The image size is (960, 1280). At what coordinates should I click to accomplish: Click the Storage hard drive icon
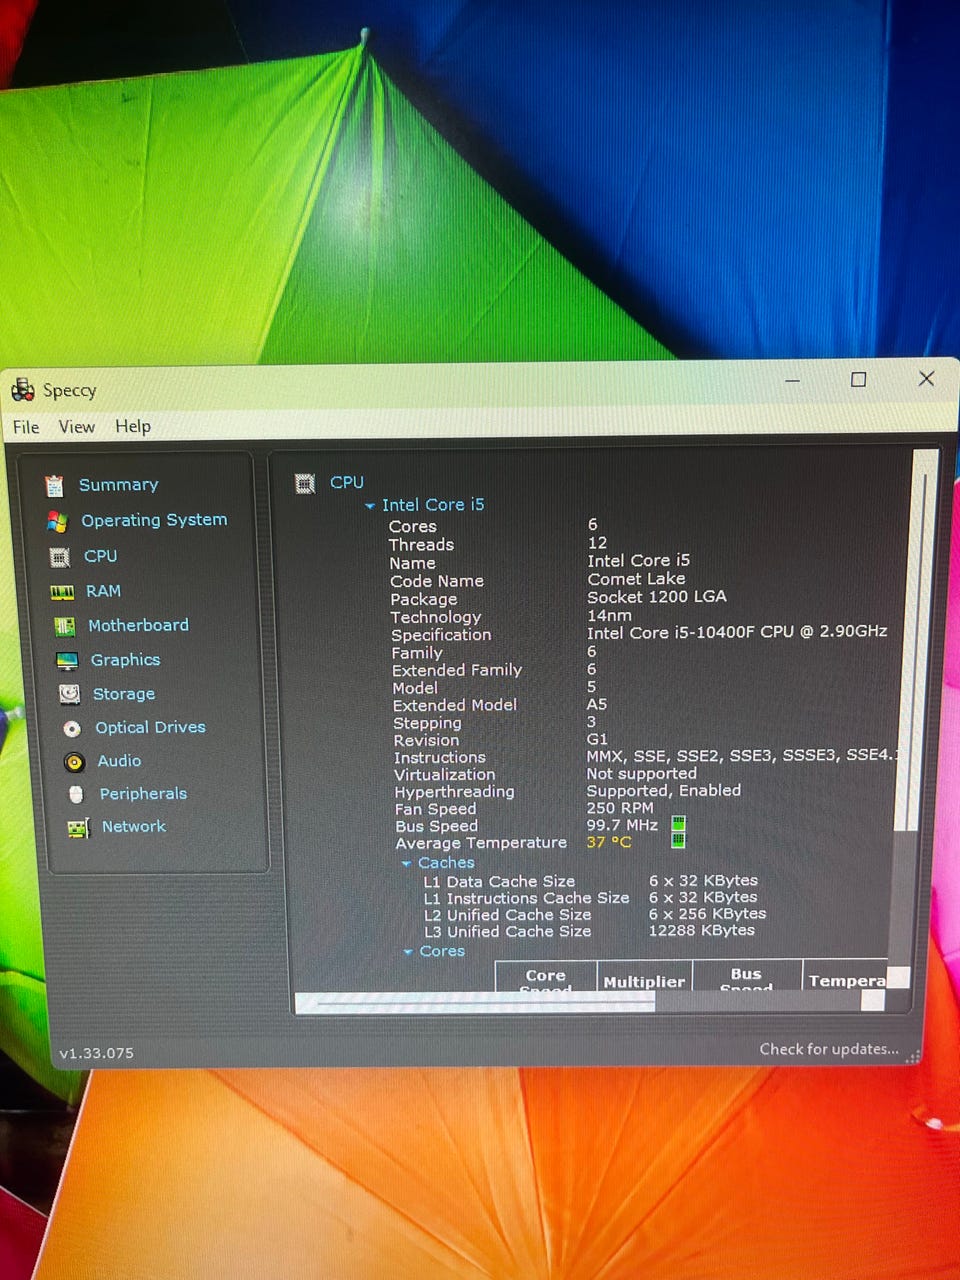(x=69, y=694)
